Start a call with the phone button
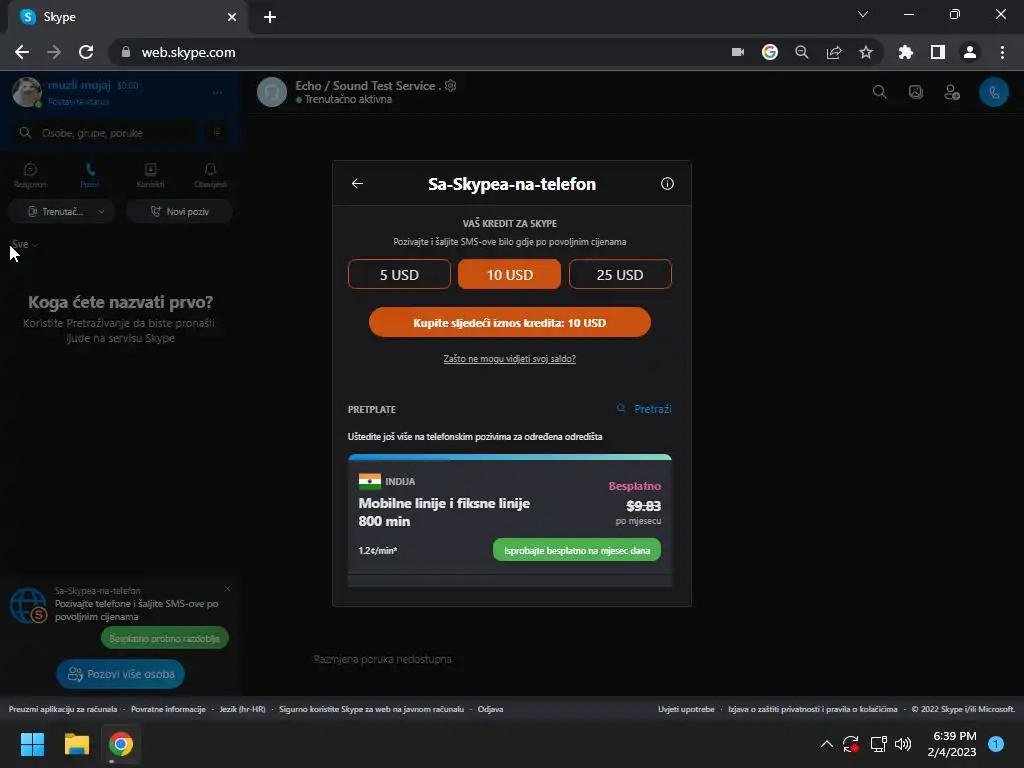This screenshot has height=768, width=1024. (x=993, y=93)
